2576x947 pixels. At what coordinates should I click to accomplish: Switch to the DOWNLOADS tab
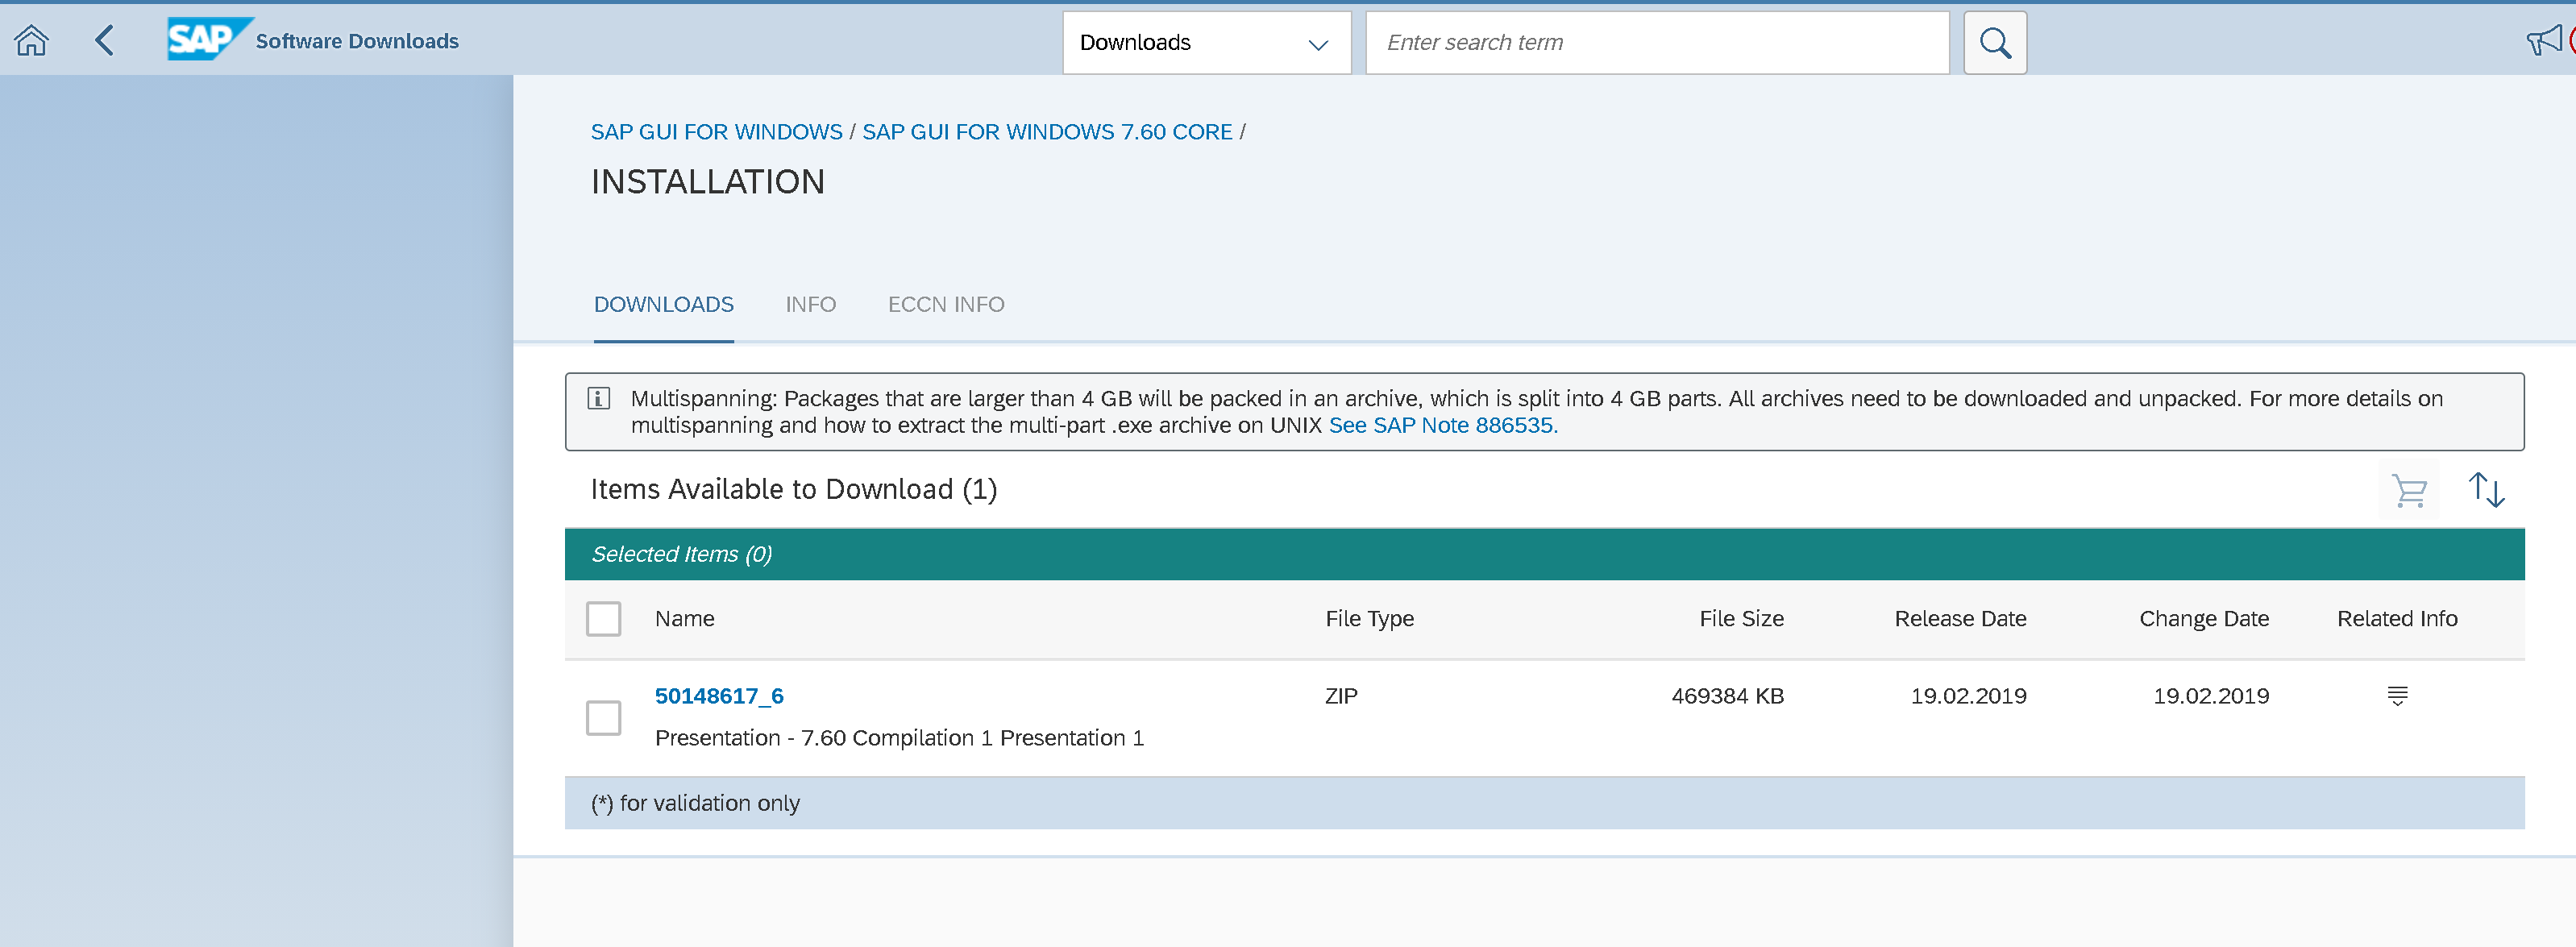tap(663, 304)
